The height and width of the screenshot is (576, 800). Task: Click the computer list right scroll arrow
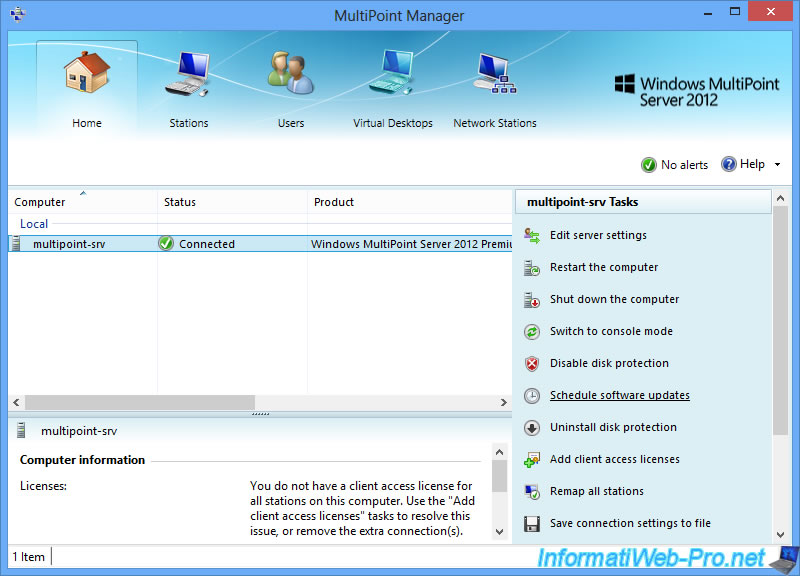pyautogui.click(x=504, y=403)
